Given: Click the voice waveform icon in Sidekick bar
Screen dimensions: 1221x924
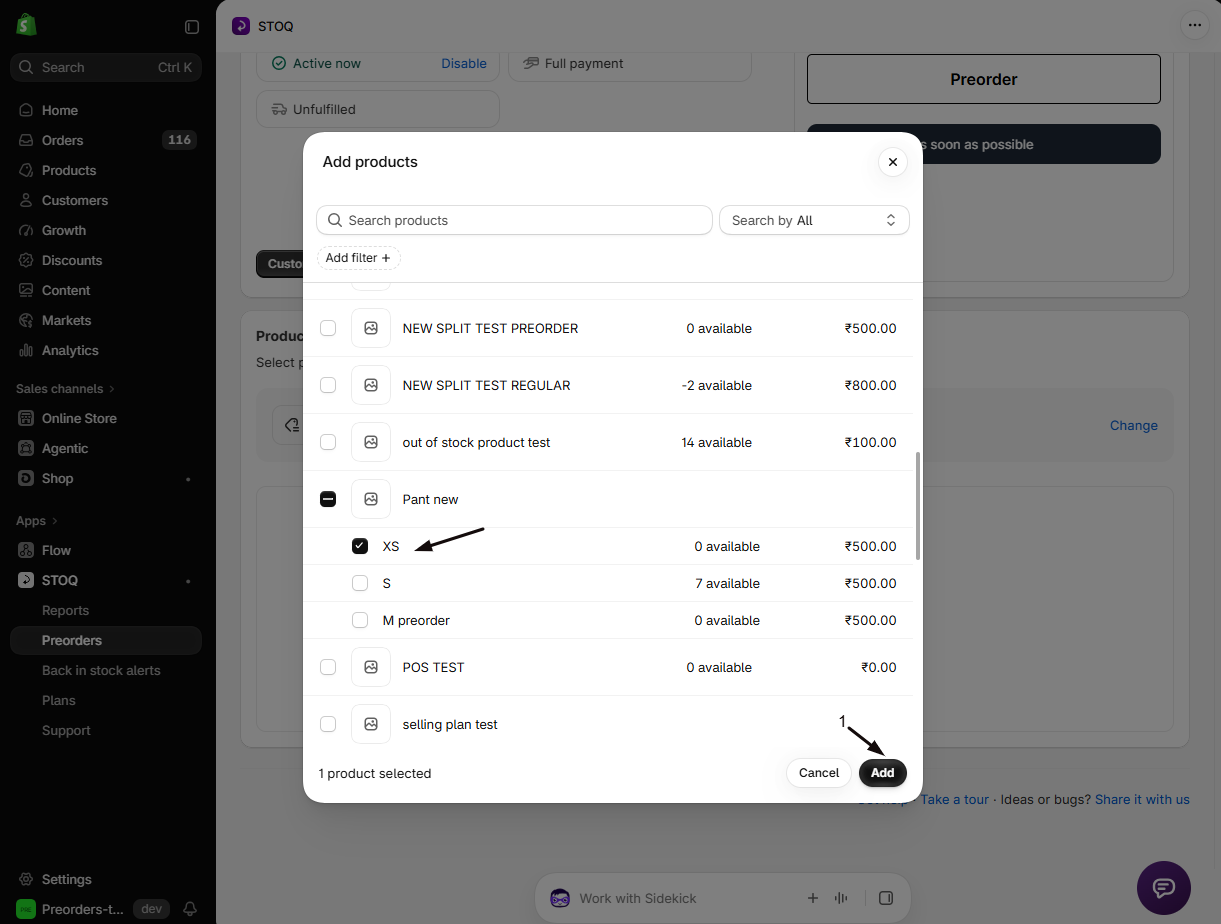Looking at the screenshot, I should (x=841, y=898).
